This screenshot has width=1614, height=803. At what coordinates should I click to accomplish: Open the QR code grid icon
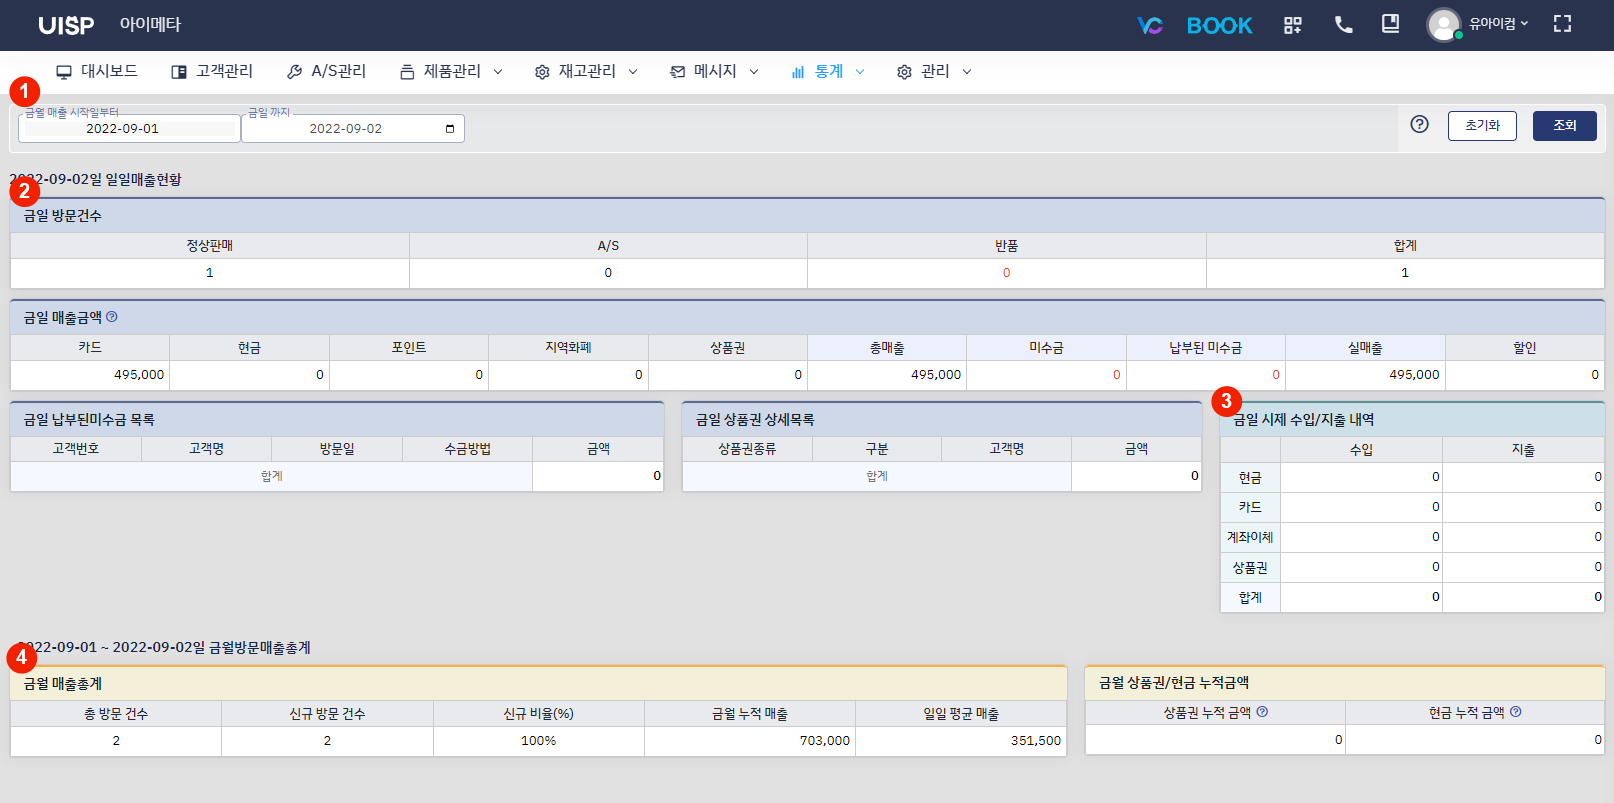click(x=1293, y=25)
